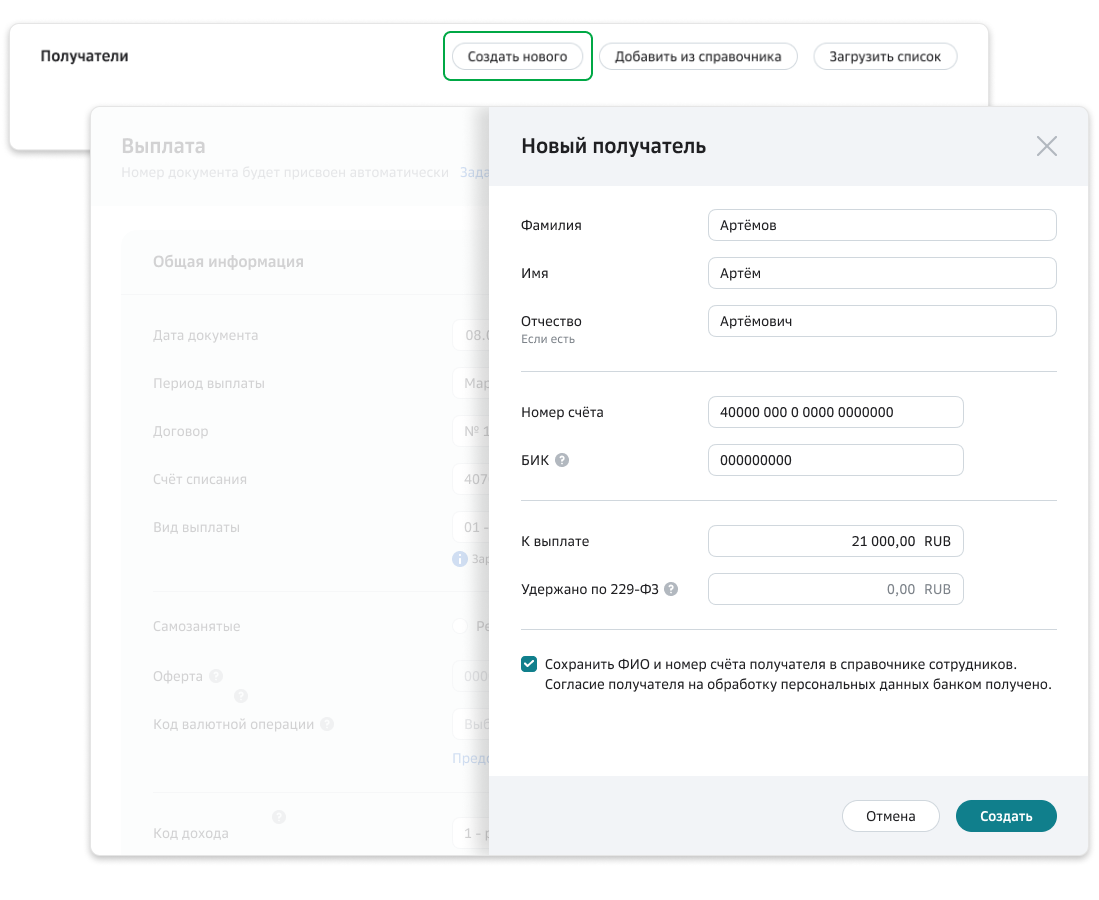Close the Новый получатель dialog with X
Screen dimensions: 1099x900
click(1046, 147)
